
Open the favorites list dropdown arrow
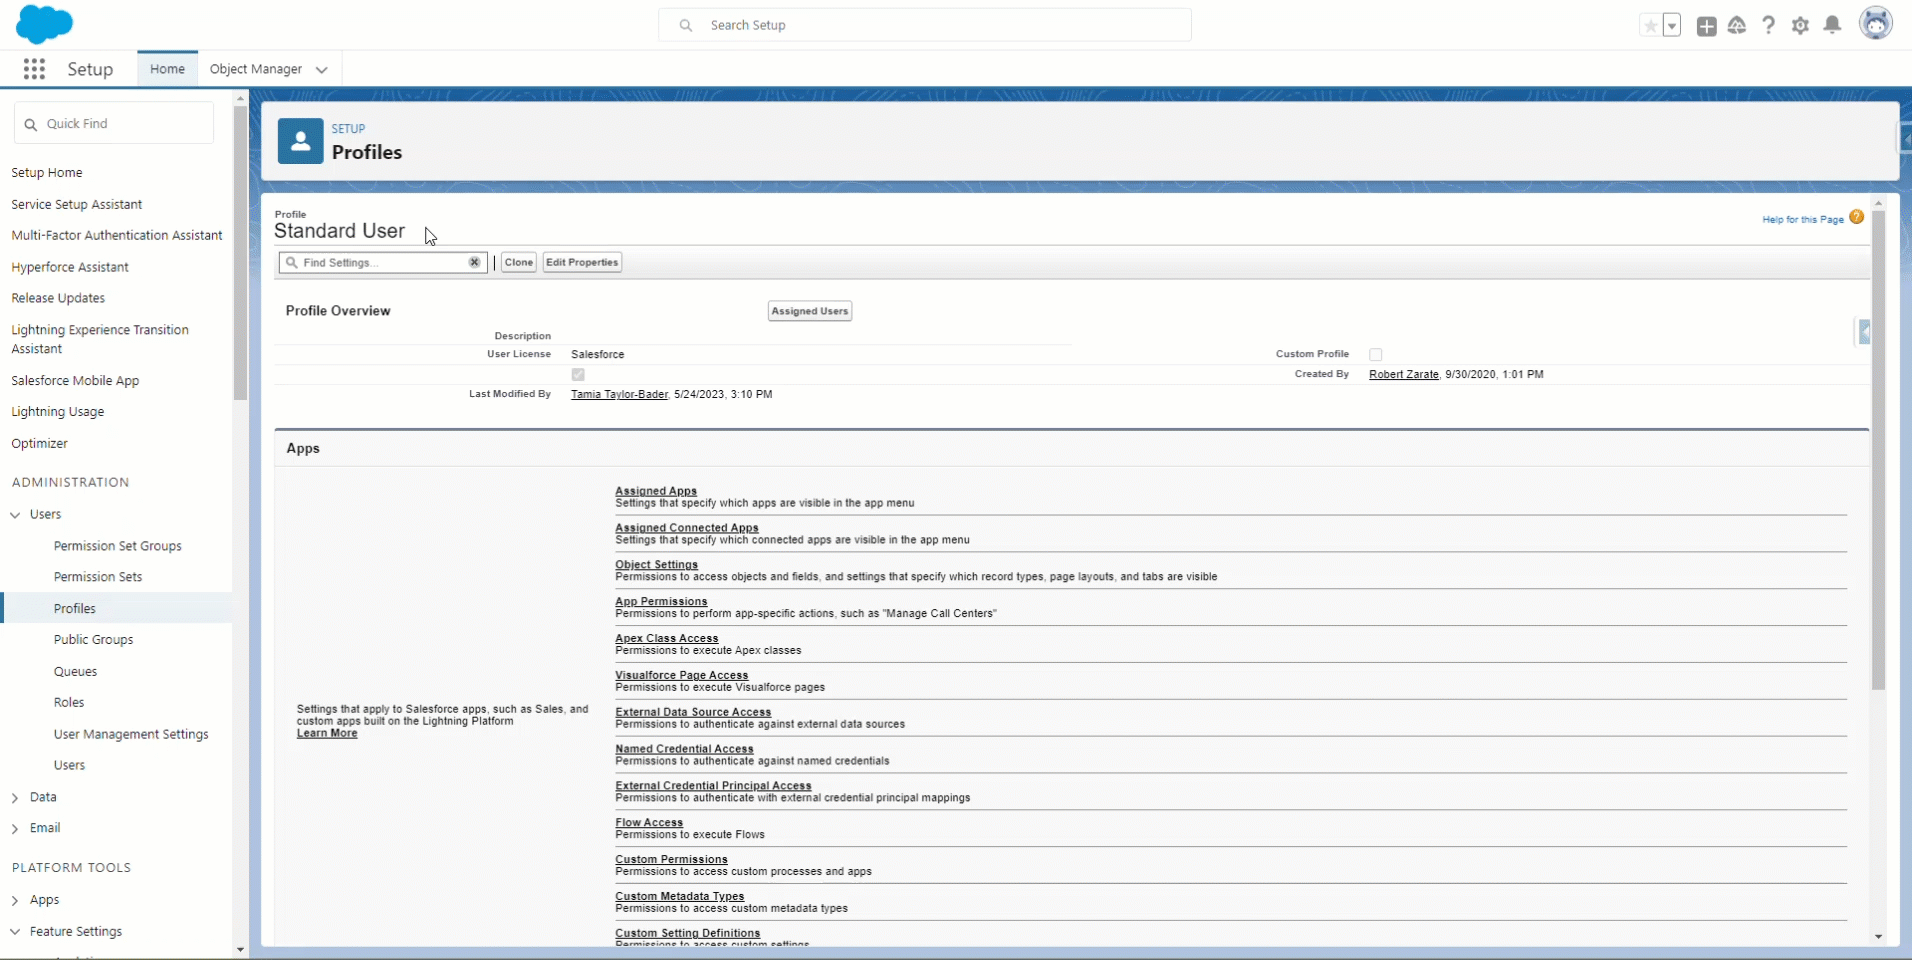[x=1672, y=26]
